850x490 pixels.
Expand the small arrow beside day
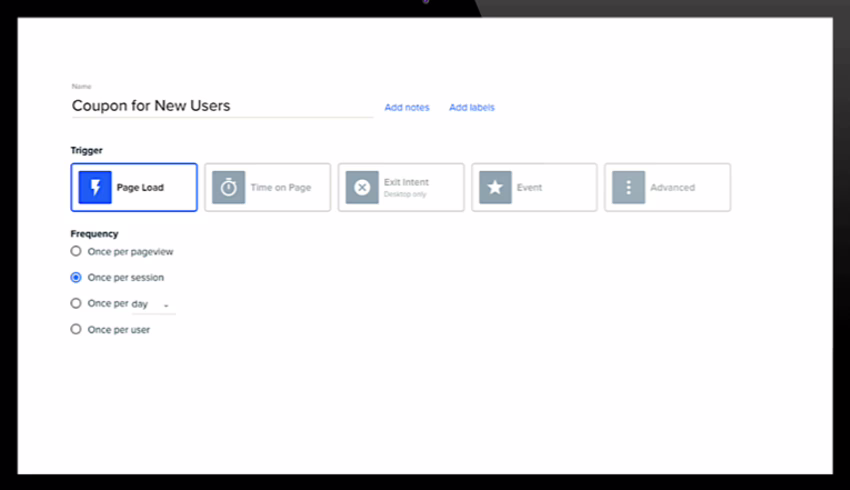coord(166,305)
